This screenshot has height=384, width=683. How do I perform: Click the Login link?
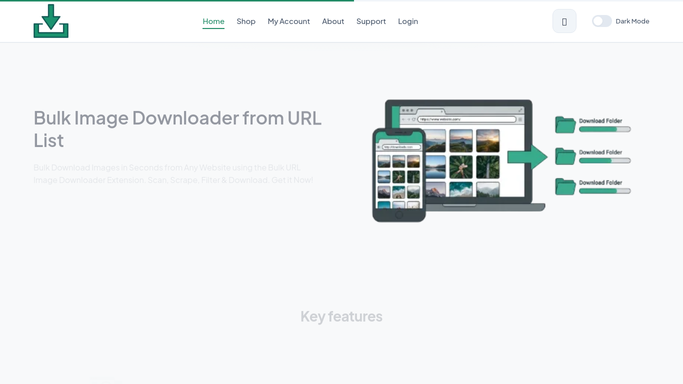coord(408,21)
